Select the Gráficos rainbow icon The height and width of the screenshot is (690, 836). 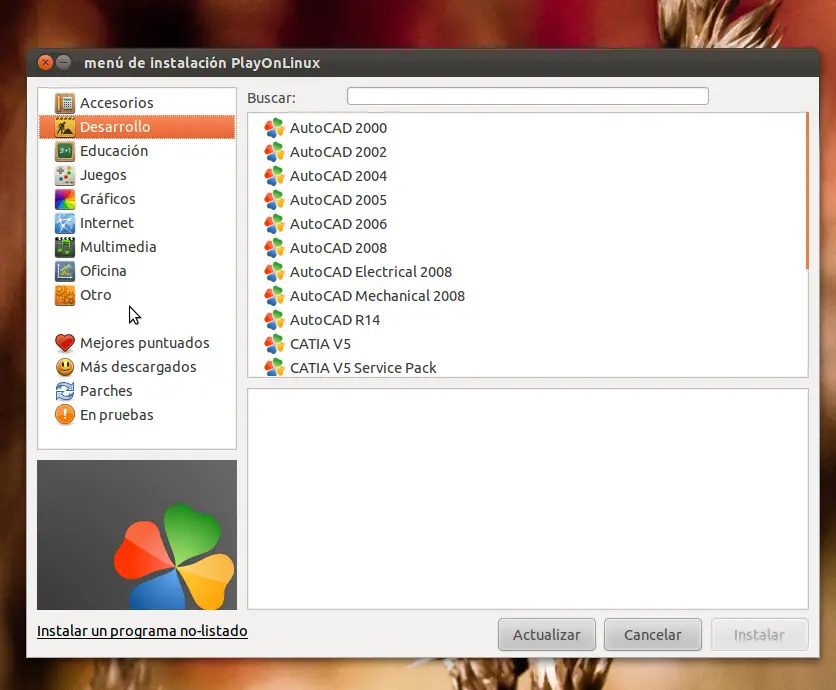pyautogui.click(x=65, y=199)
